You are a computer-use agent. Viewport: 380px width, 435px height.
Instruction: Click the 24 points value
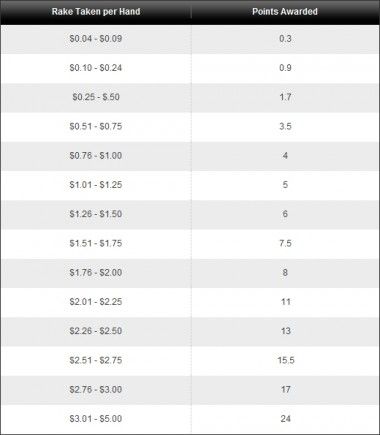pyautogui.click(x=286, y=419)
